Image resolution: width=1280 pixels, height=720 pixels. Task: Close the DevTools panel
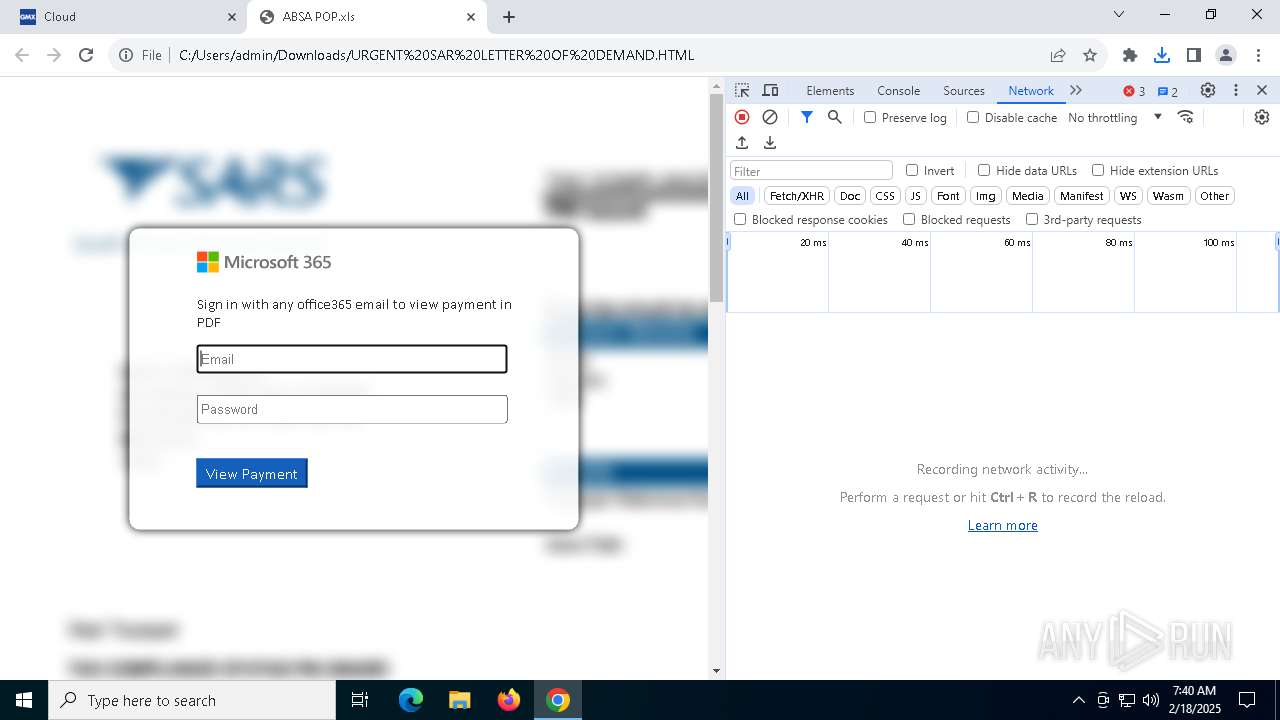tap(1262, 90)
